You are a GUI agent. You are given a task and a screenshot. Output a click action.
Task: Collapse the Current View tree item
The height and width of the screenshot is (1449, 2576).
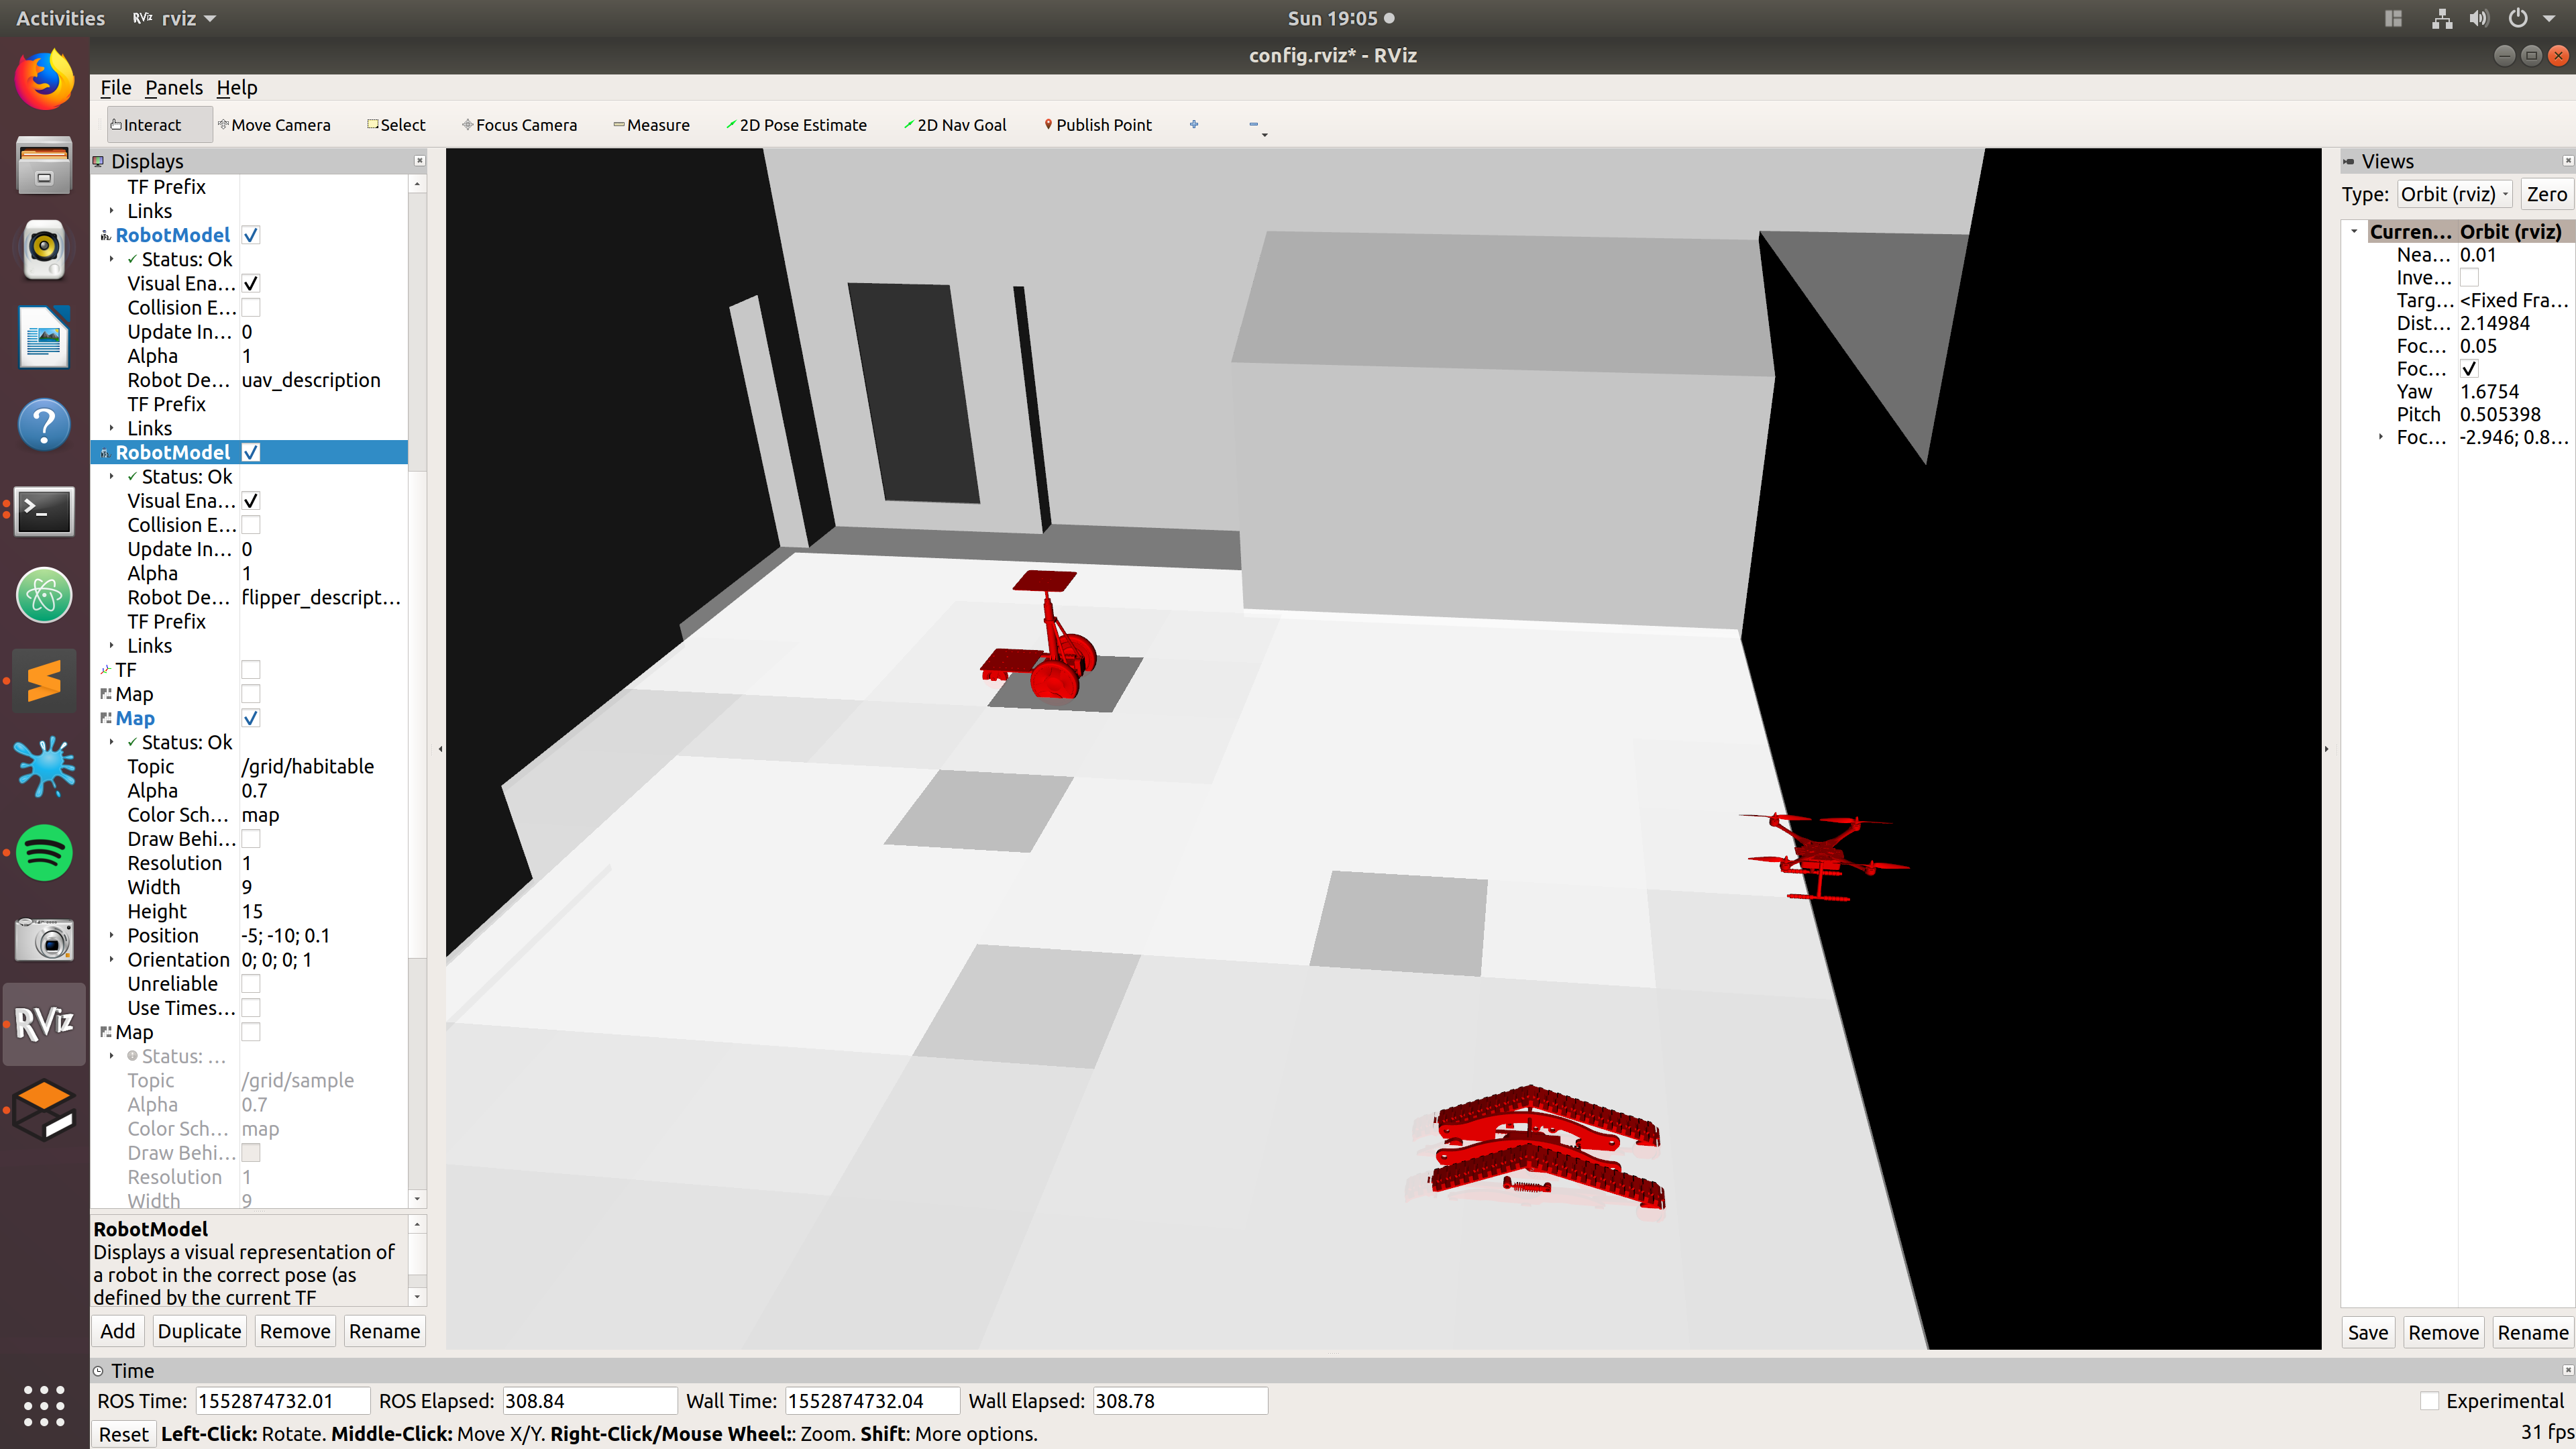[x=2354, y=232]
